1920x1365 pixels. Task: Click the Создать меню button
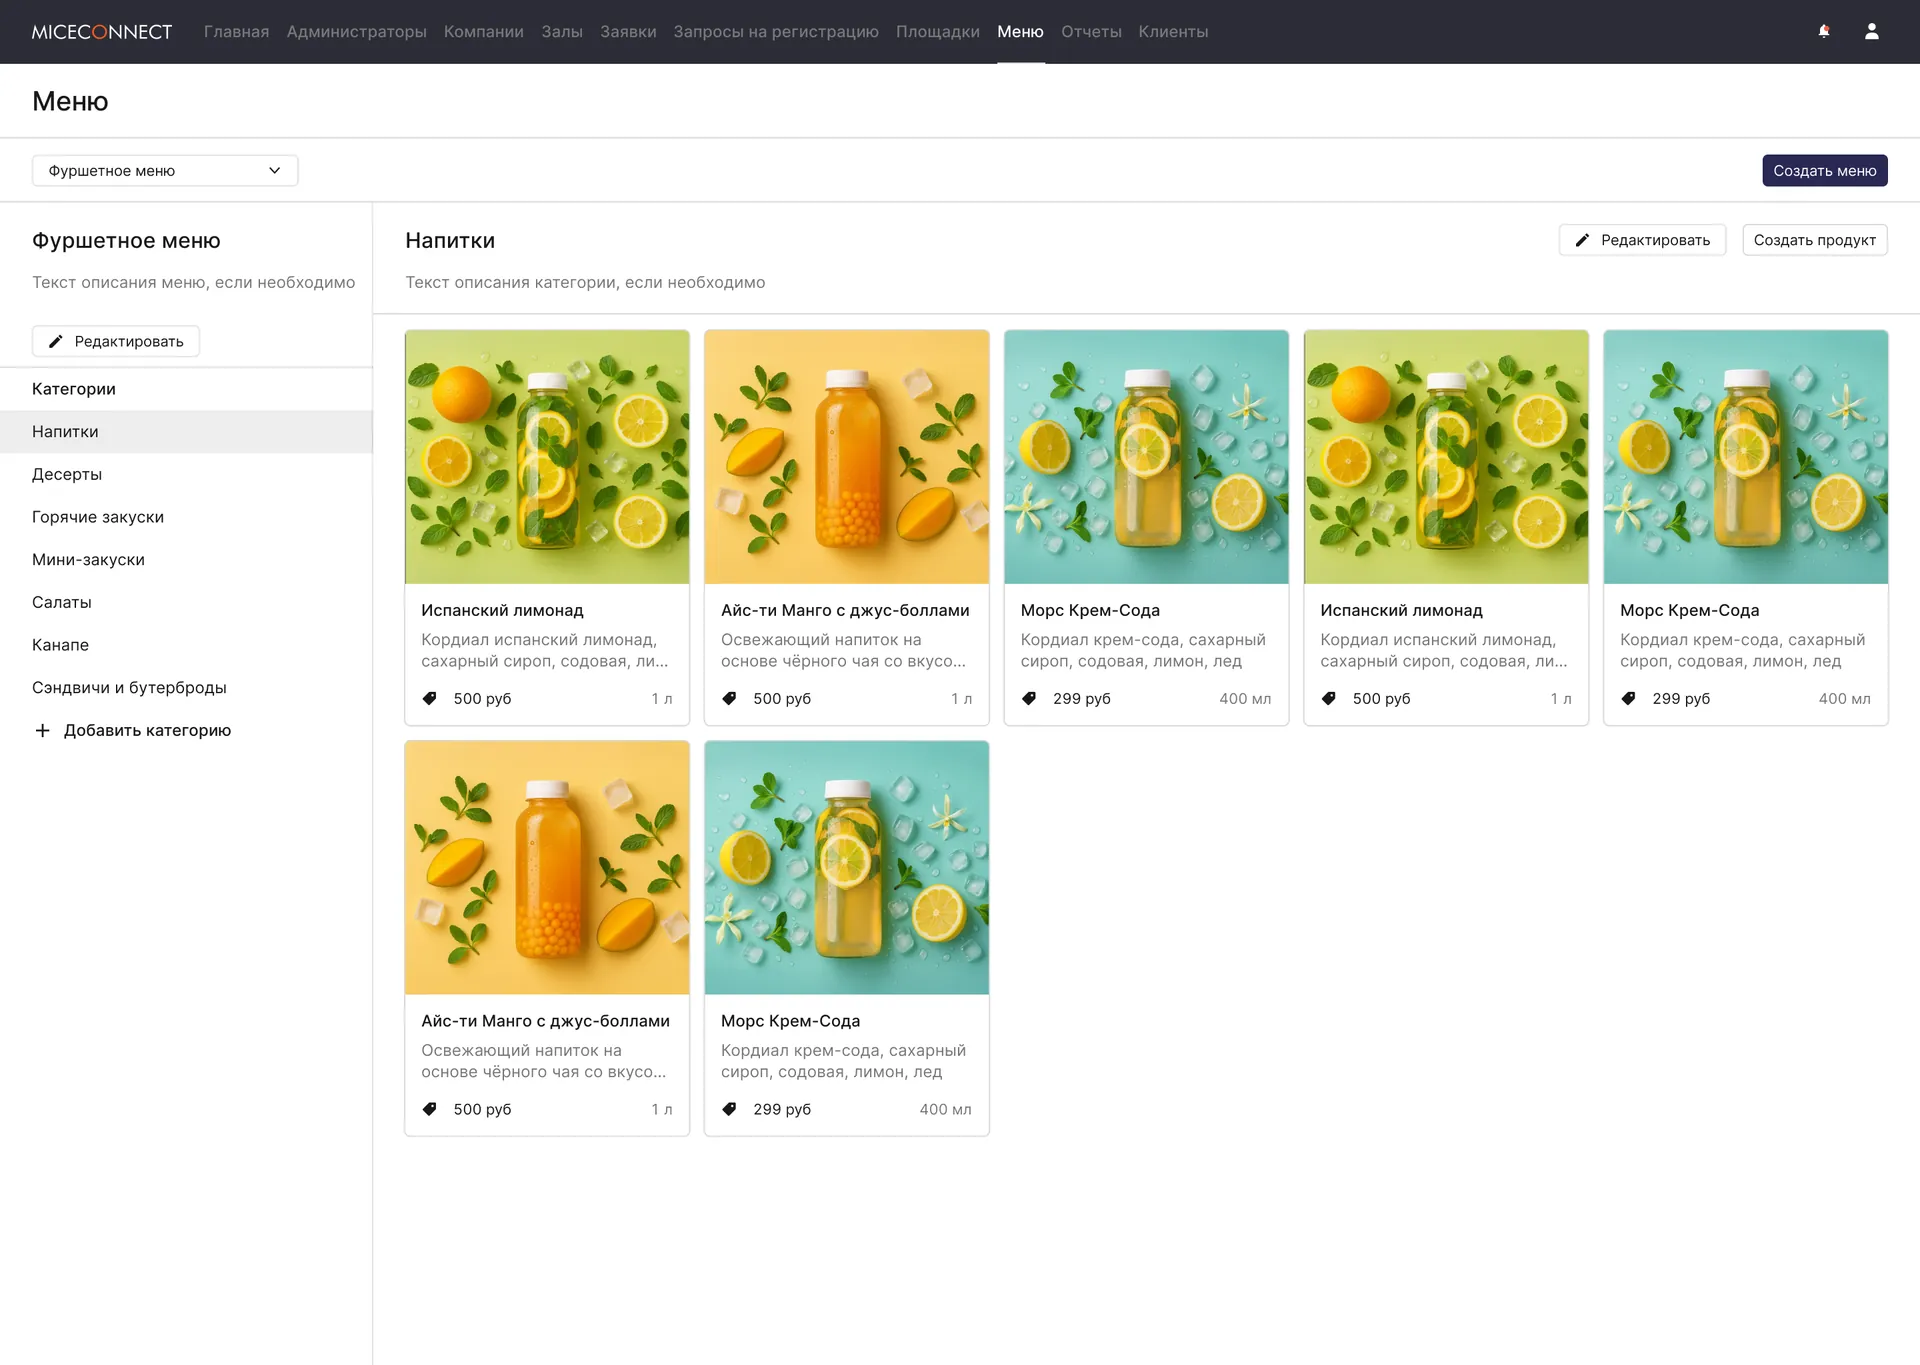click(x=1824, y=170)
